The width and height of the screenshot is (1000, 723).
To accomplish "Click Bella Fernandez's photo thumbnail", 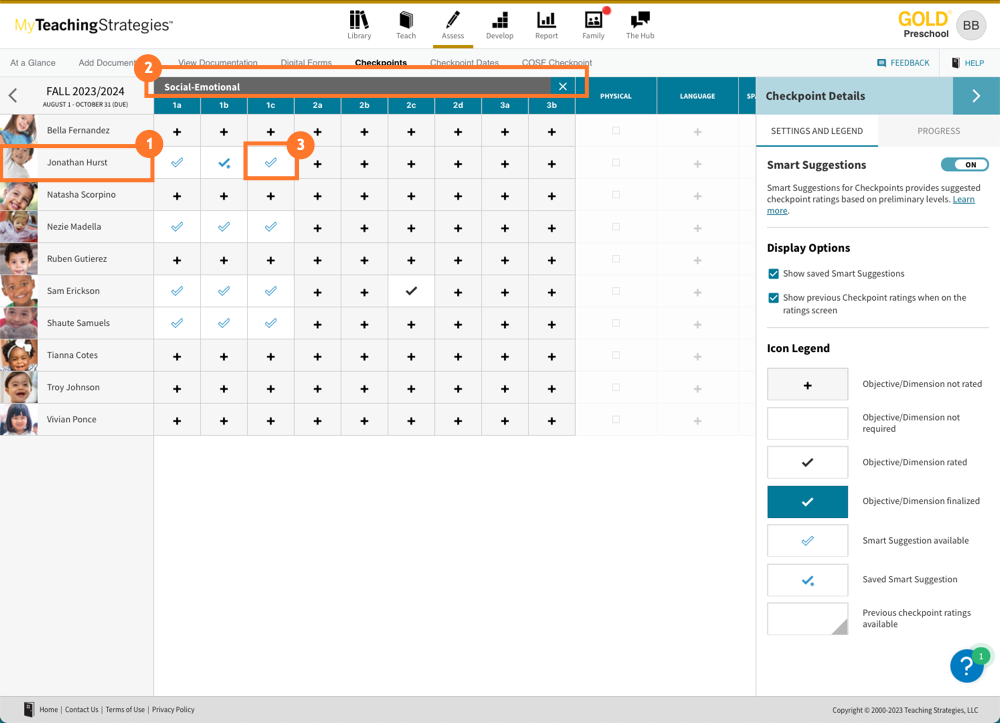I will [19, 130].
